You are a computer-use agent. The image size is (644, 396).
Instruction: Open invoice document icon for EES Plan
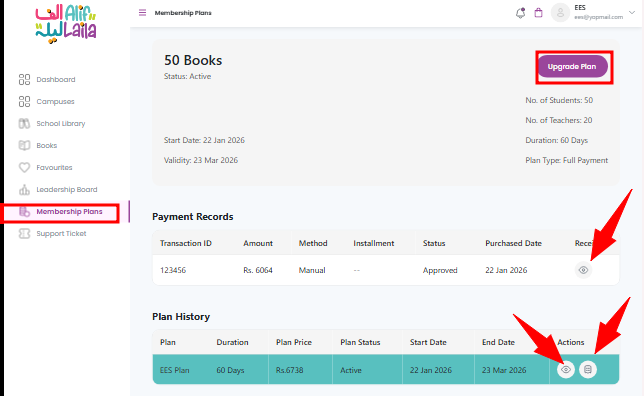(588, 369)
